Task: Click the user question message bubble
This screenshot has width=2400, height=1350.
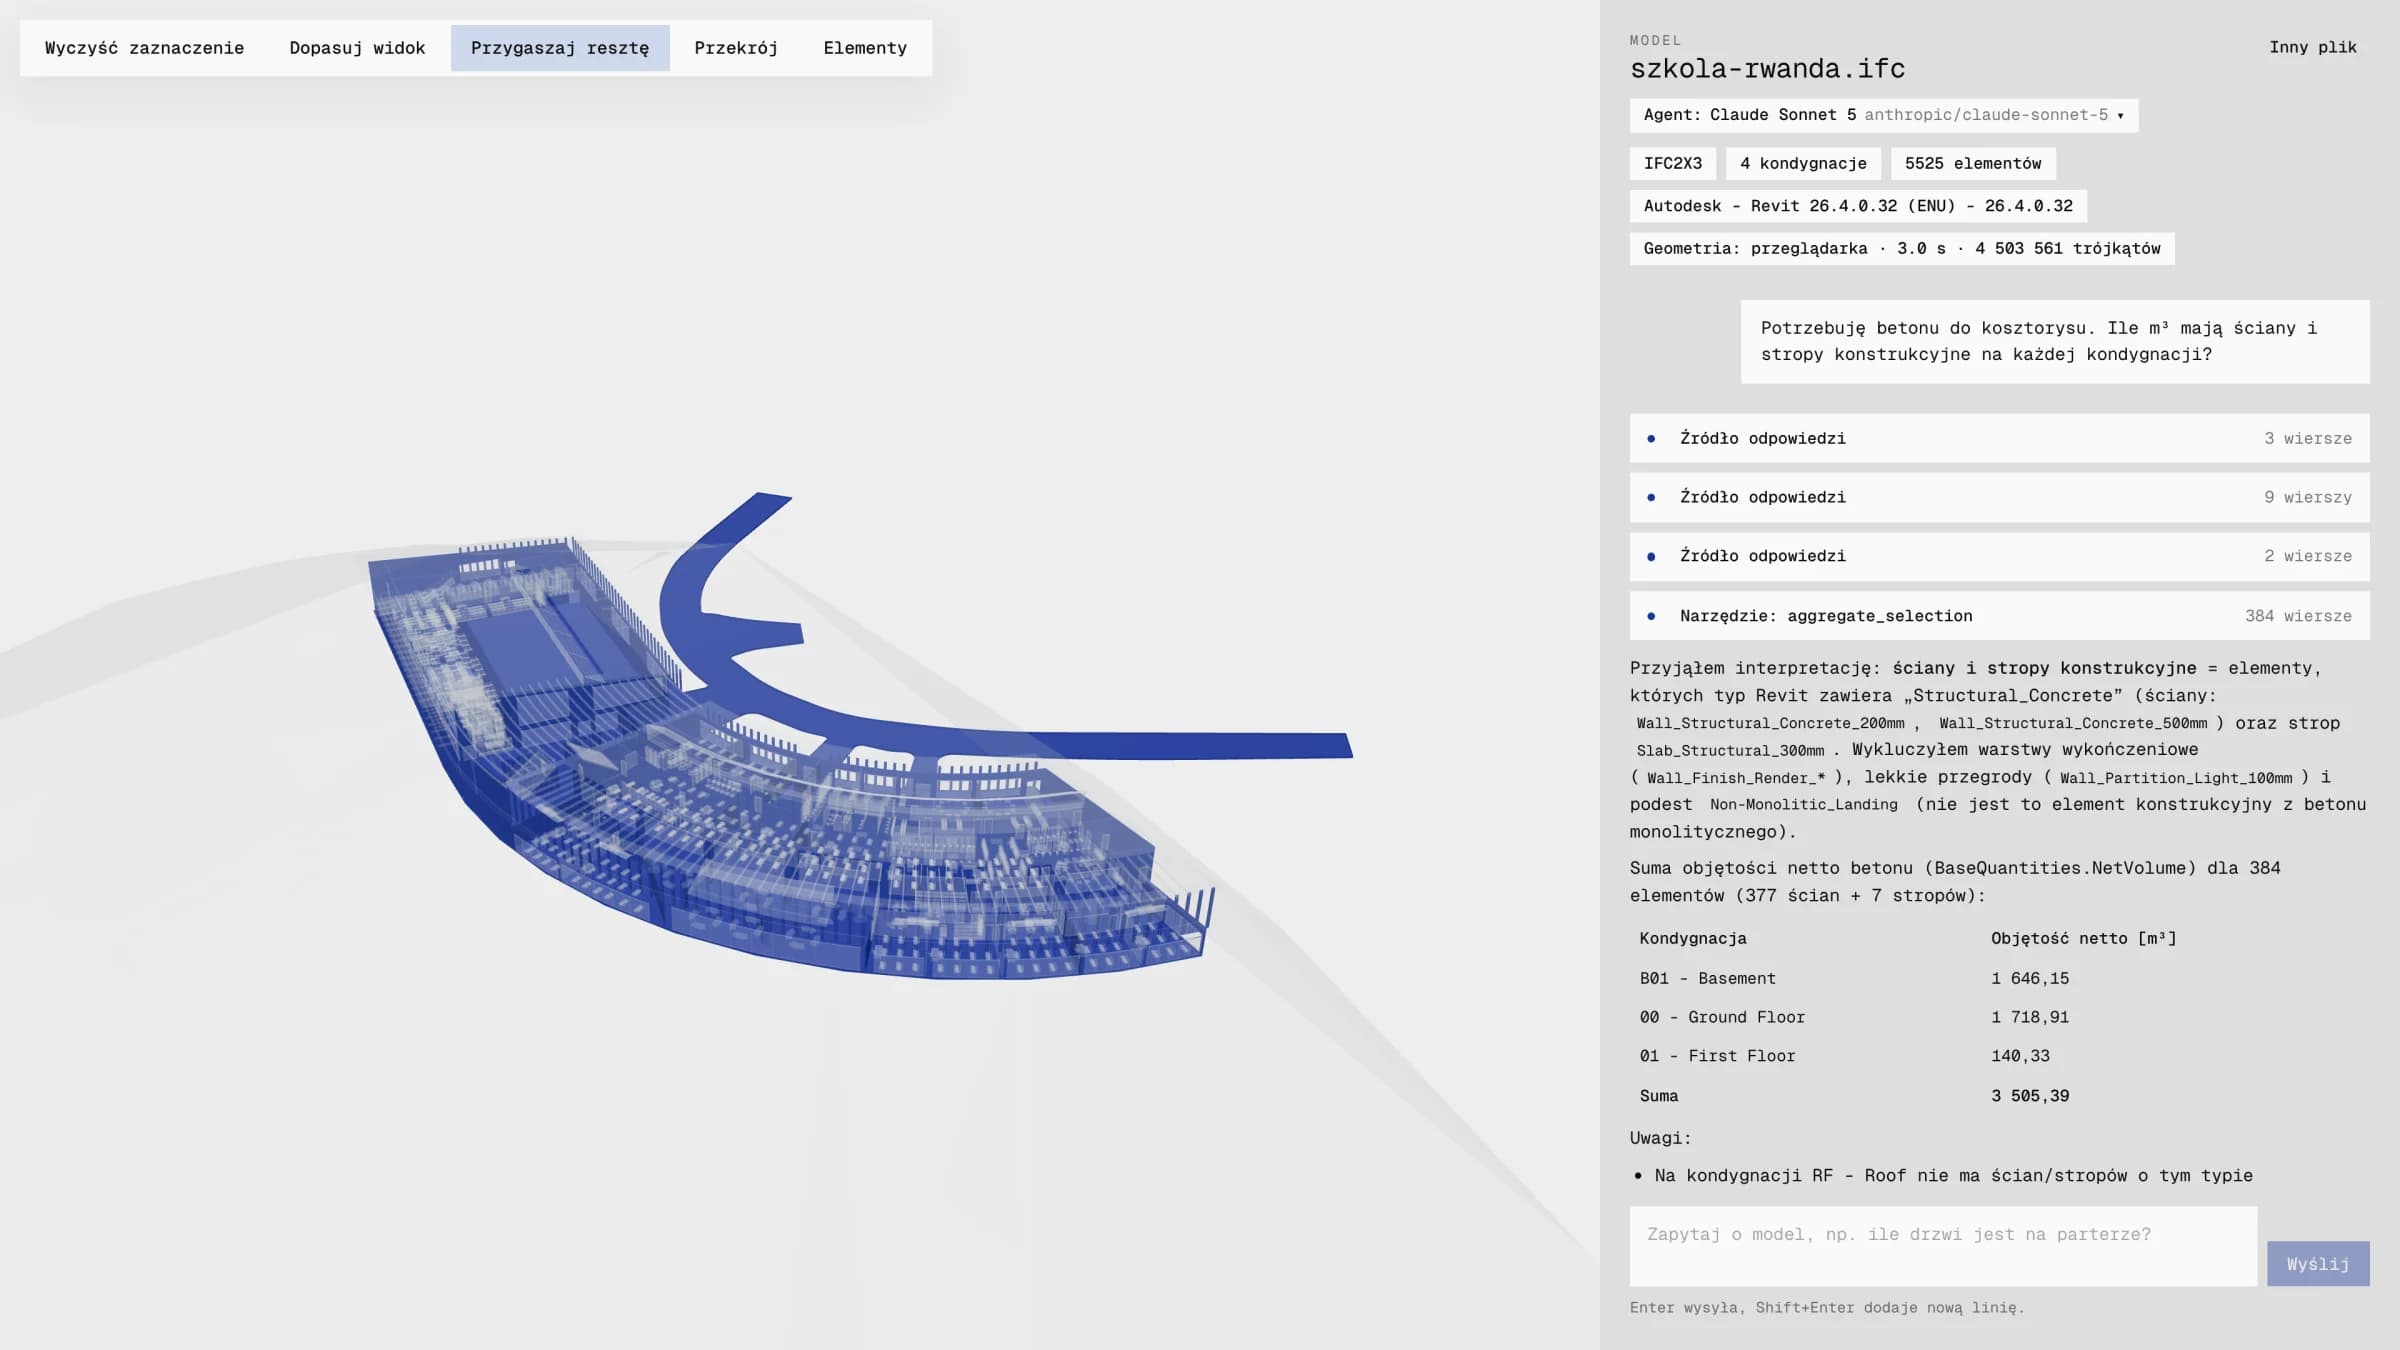Action: tap(2055, 342)
